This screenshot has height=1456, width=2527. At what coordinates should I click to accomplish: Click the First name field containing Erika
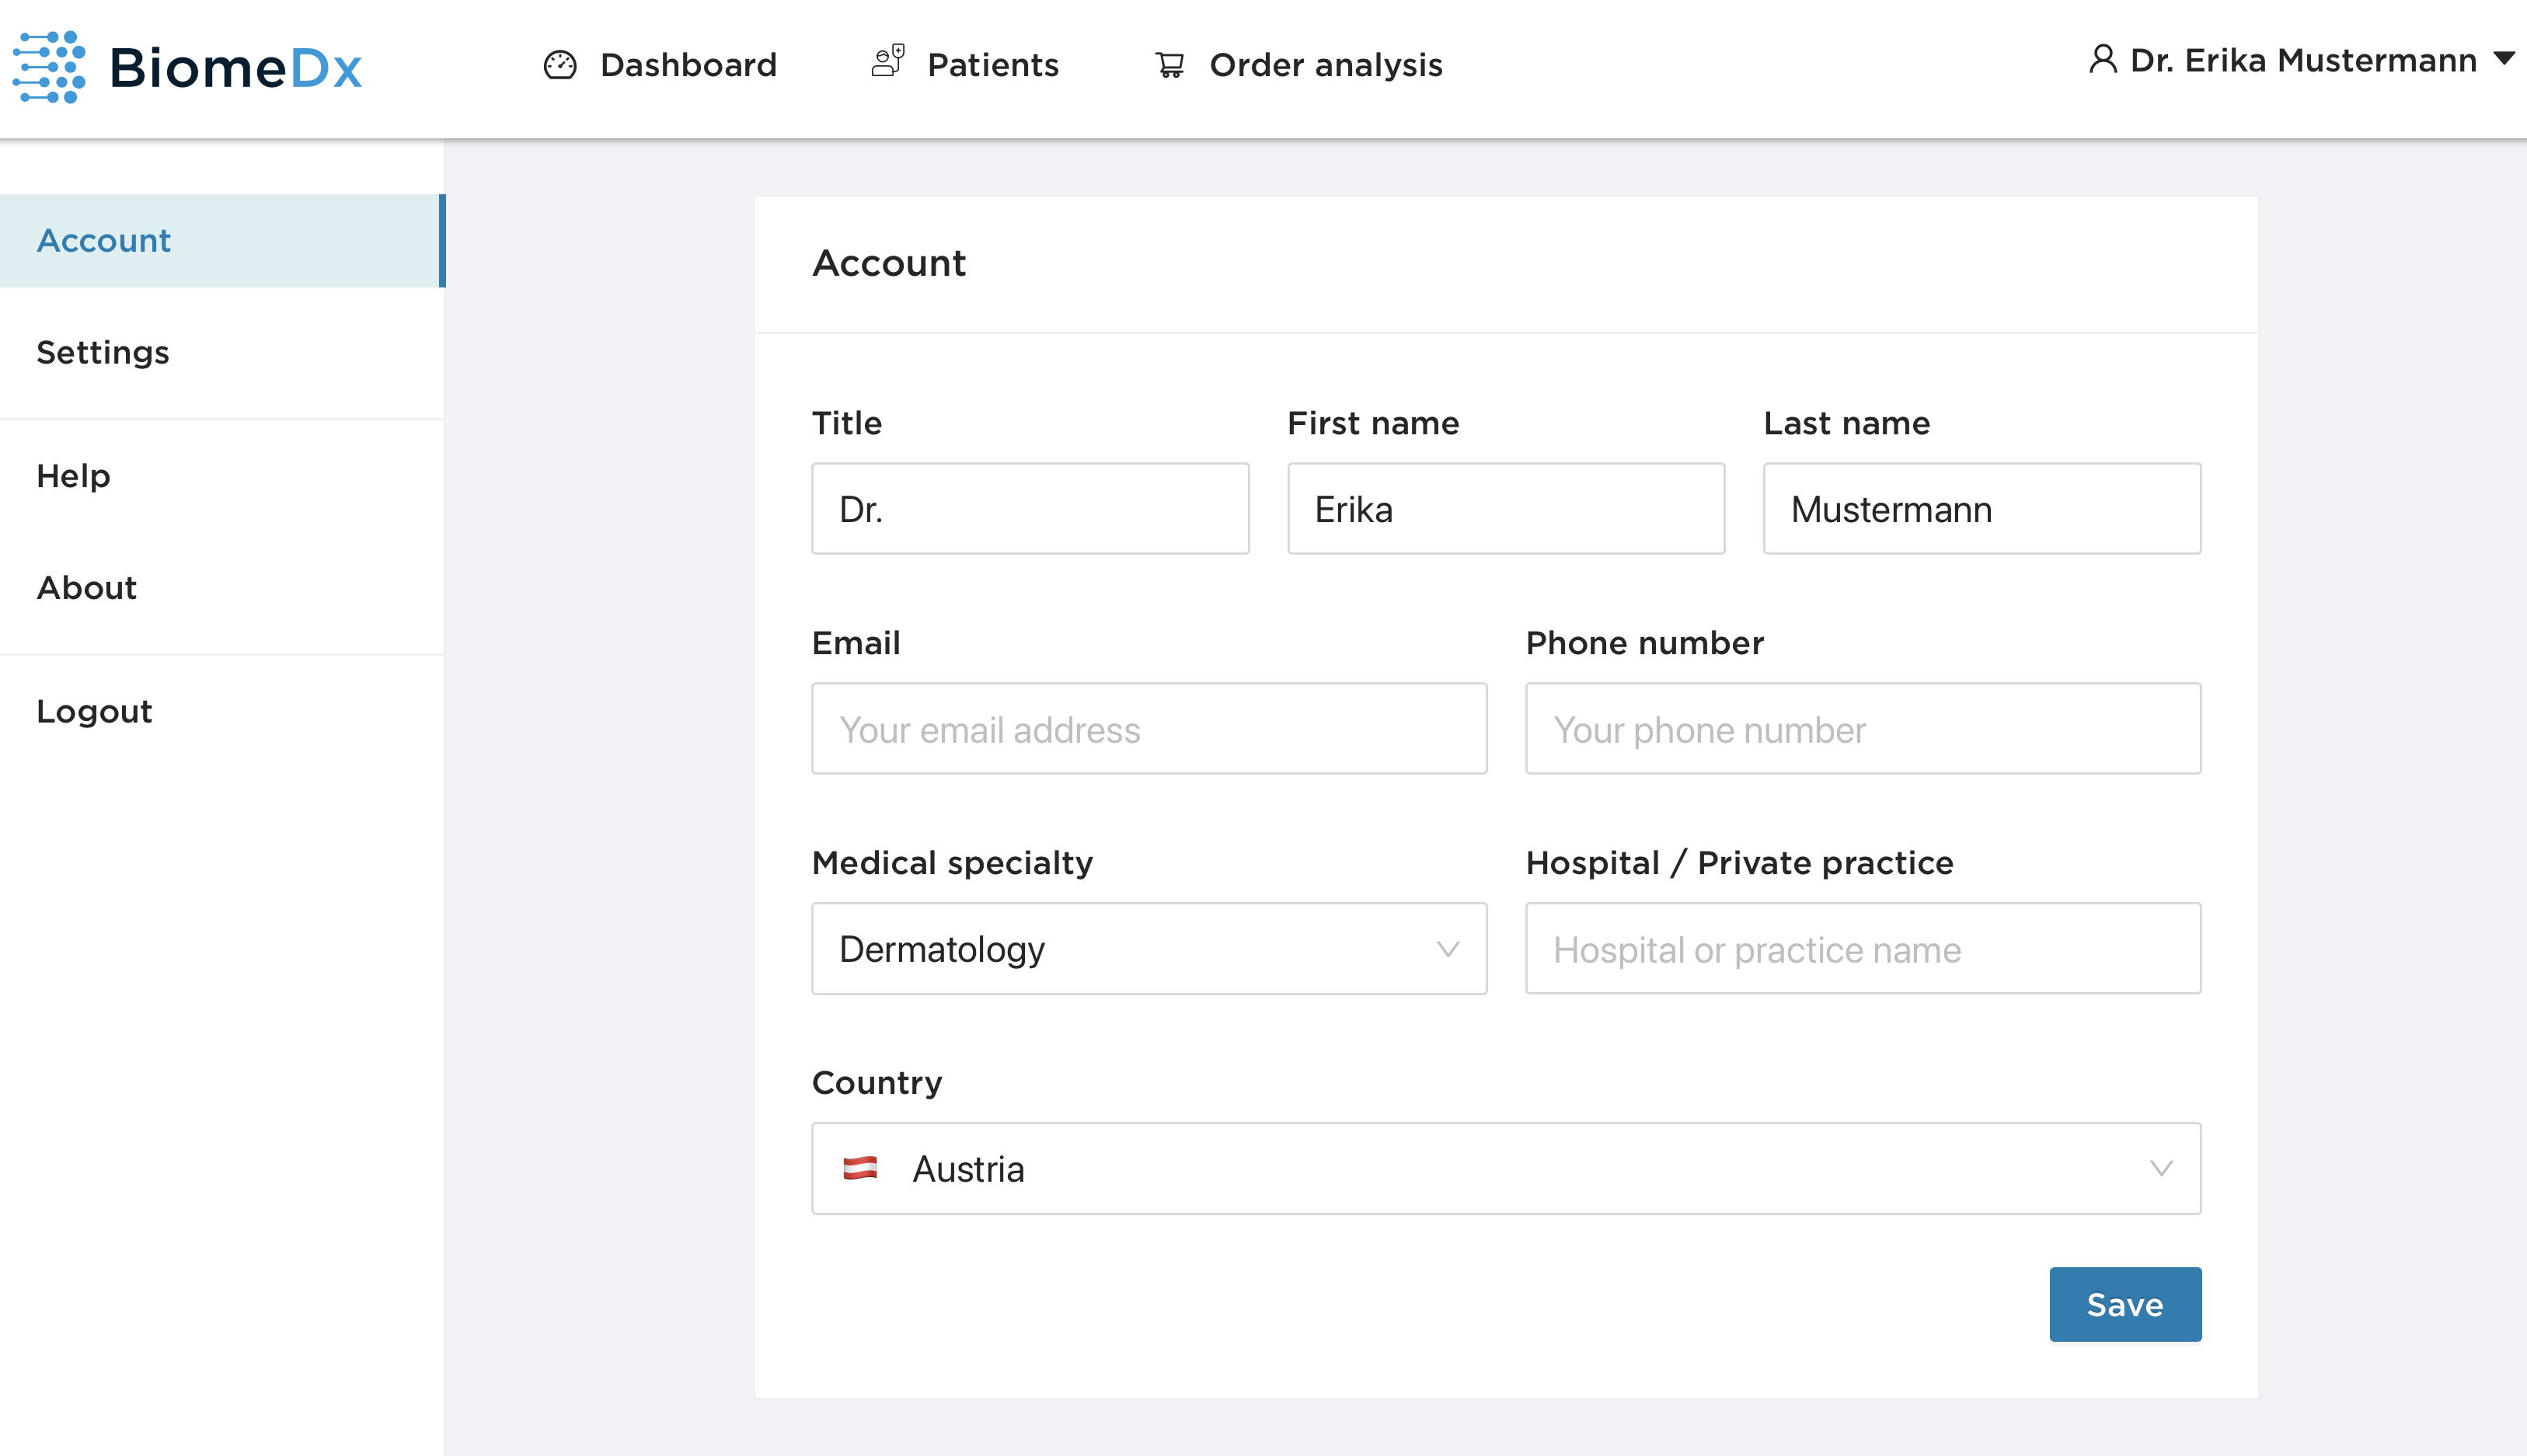point(1506,509)
